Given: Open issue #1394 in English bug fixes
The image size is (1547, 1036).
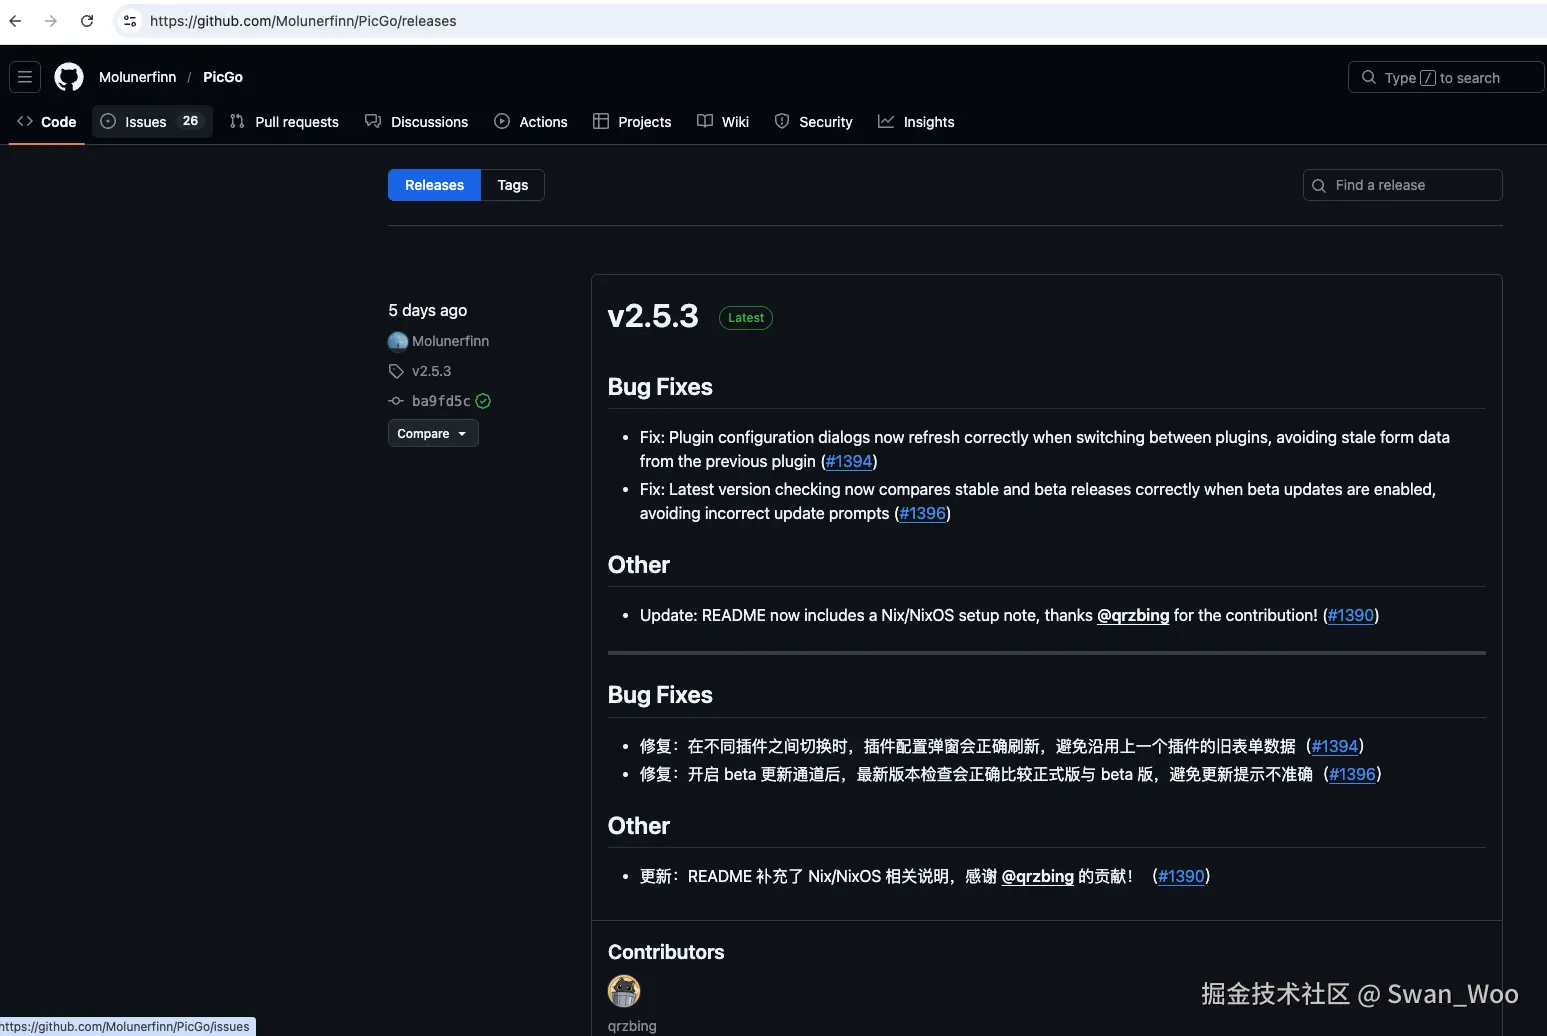Looking at the screenshot, I should [x=849, y=461].
